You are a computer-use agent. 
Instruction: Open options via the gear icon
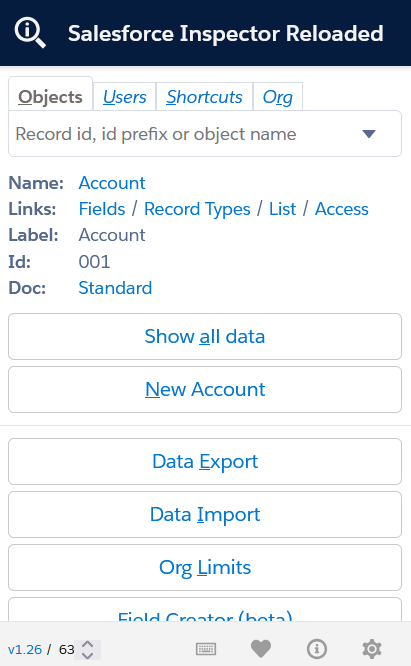372,649
